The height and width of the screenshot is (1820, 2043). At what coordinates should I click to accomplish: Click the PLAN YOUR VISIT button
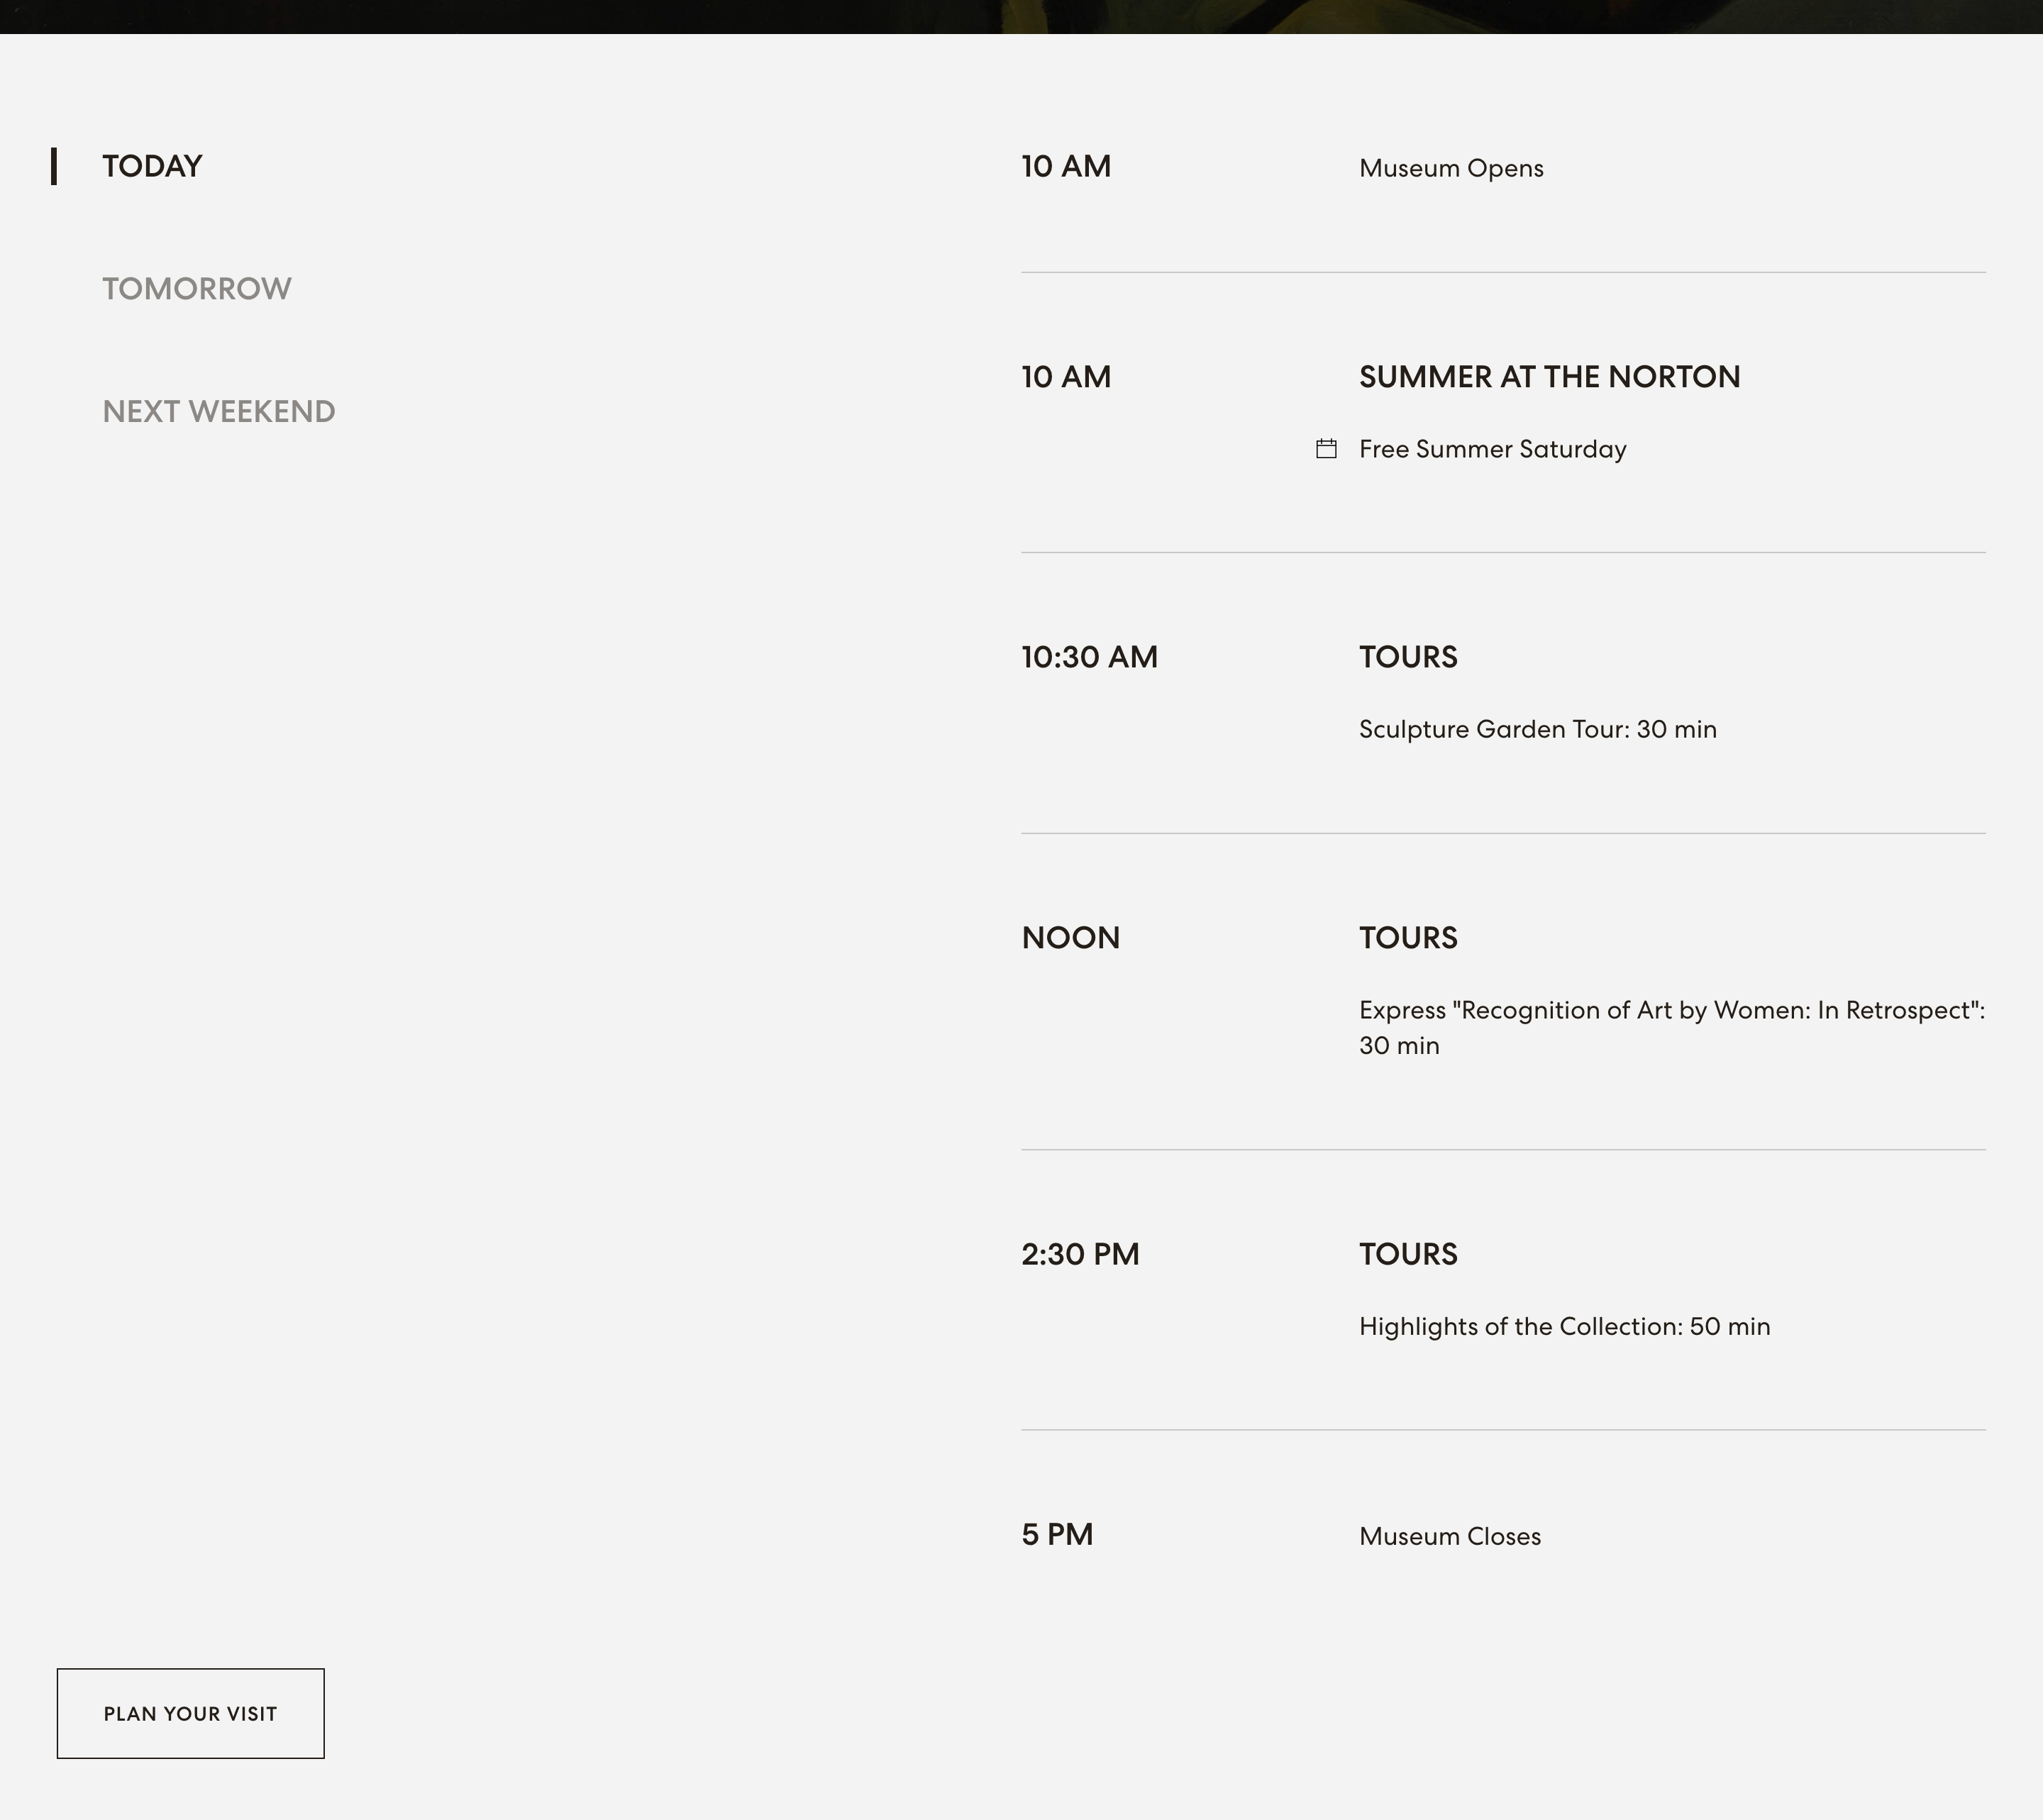191,1713
